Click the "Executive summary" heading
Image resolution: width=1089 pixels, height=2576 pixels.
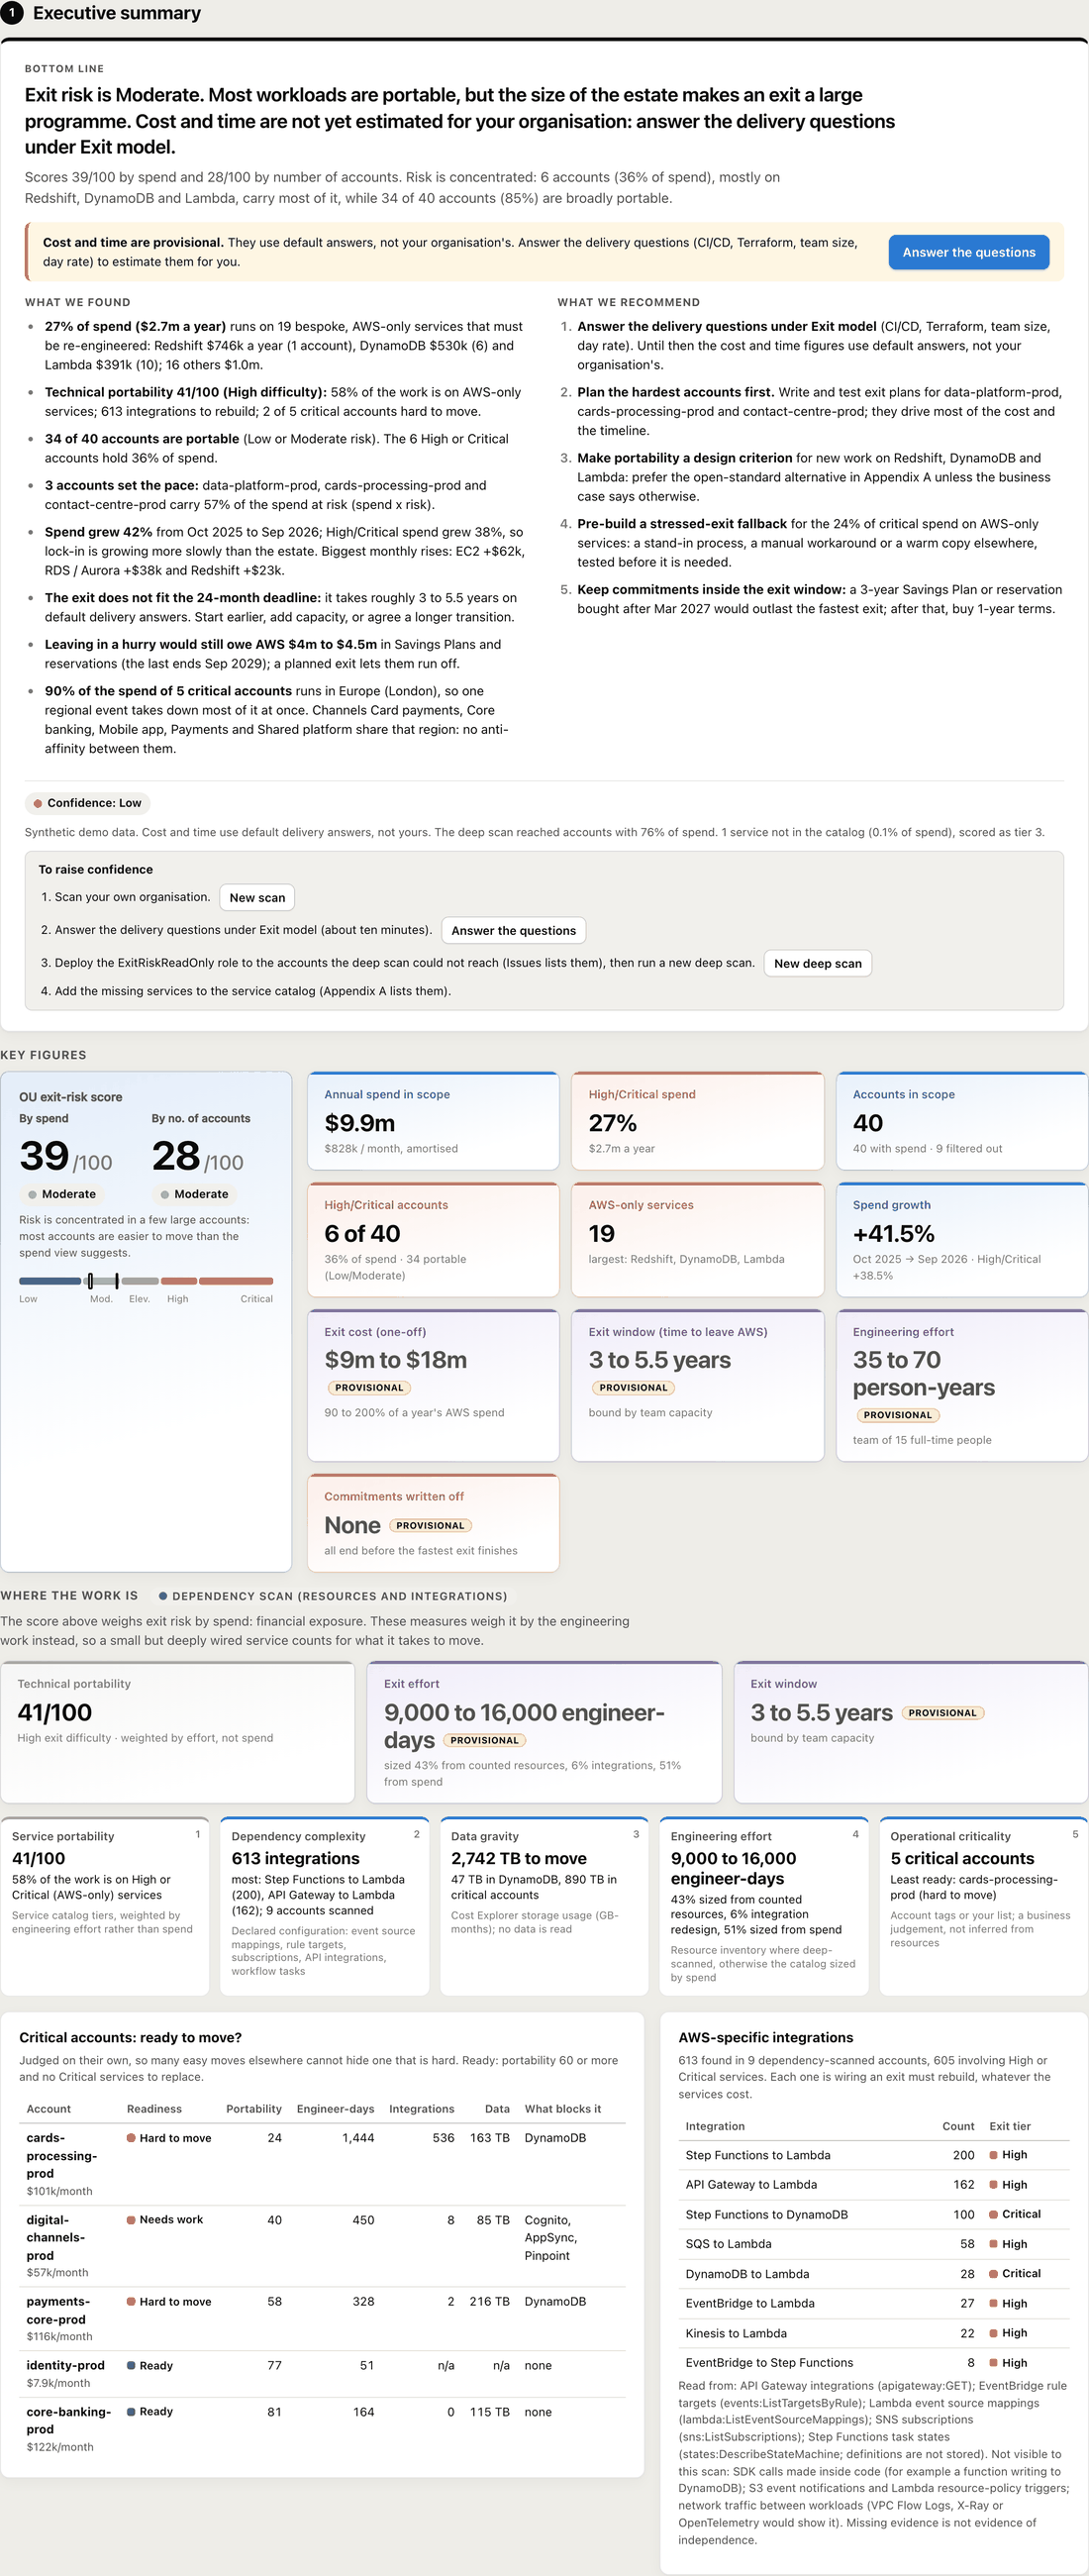(x=117, y=13)
